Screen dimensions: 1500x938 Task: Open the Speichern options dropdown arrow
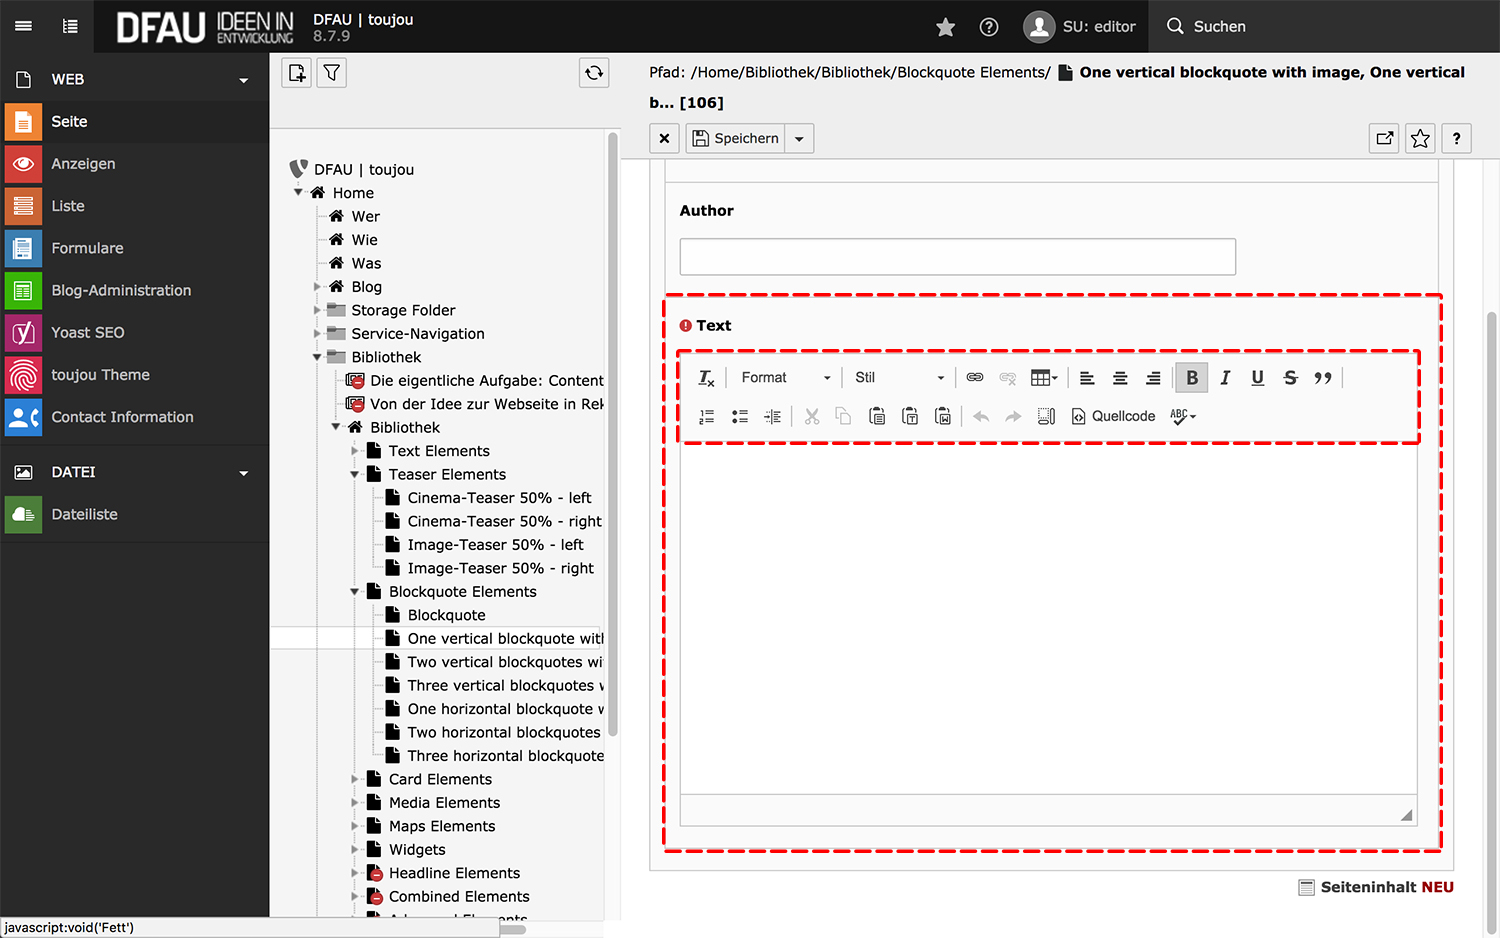799,139
